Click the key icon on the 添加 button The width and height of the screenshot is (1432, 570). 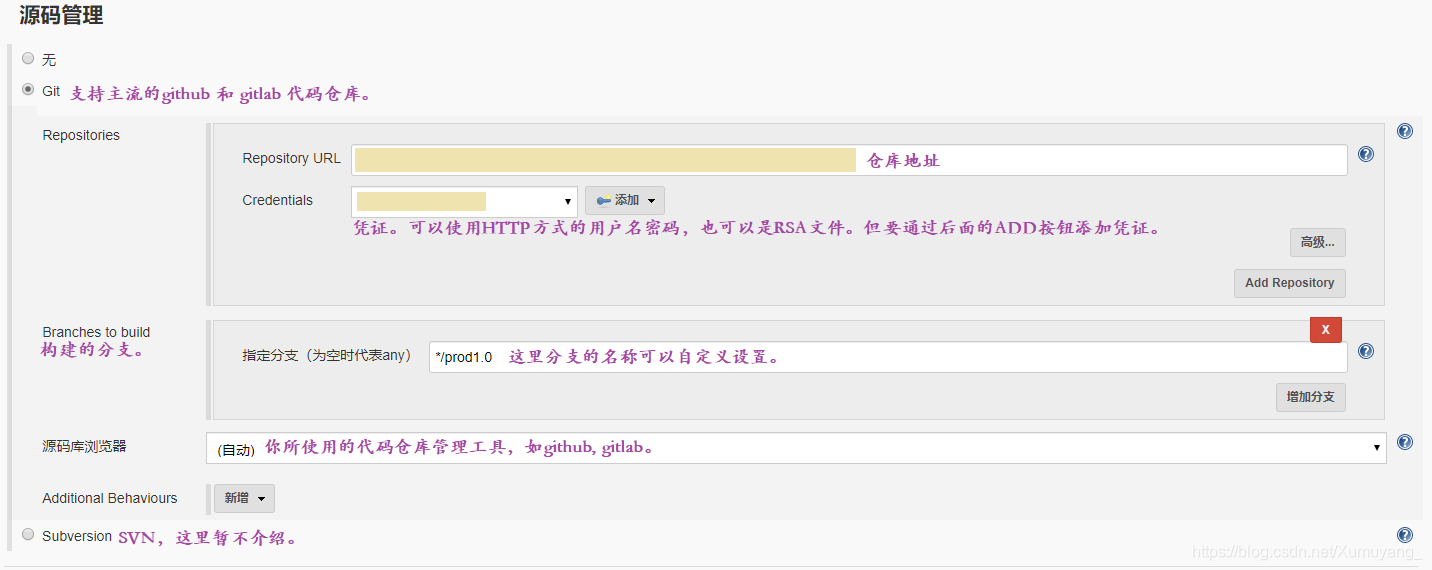(603, 201)
